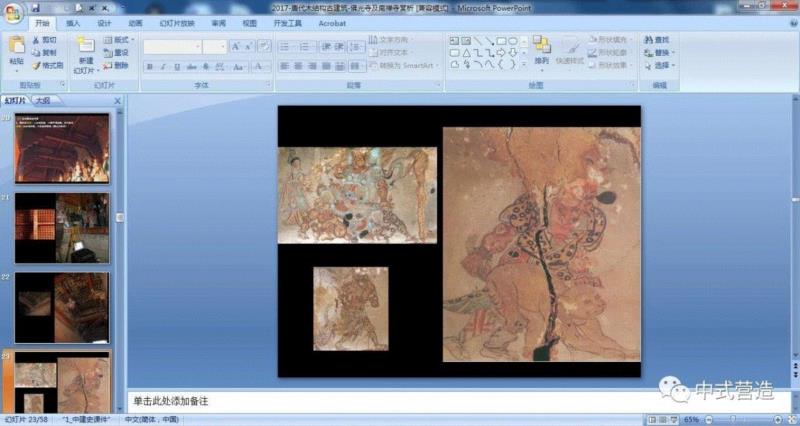Click the Shape Outline (形状轮廓) button

[610, 53]
